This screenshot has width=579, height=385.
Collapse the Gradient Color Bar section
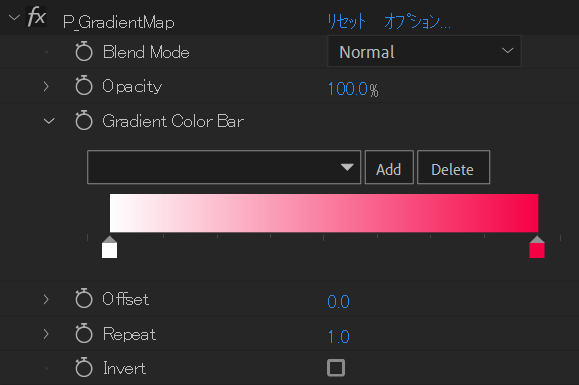coord(49,121)
